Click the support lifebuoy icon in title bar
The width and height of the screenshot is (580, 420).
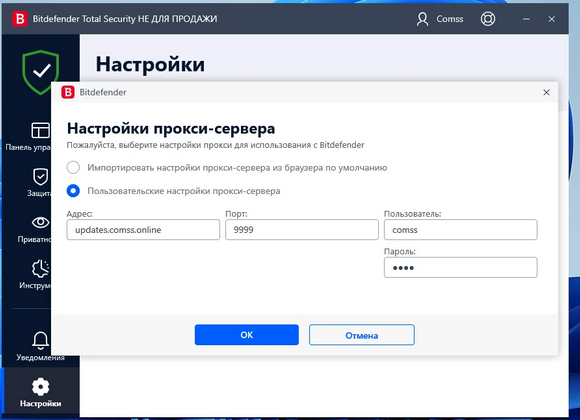coord(488,19)
